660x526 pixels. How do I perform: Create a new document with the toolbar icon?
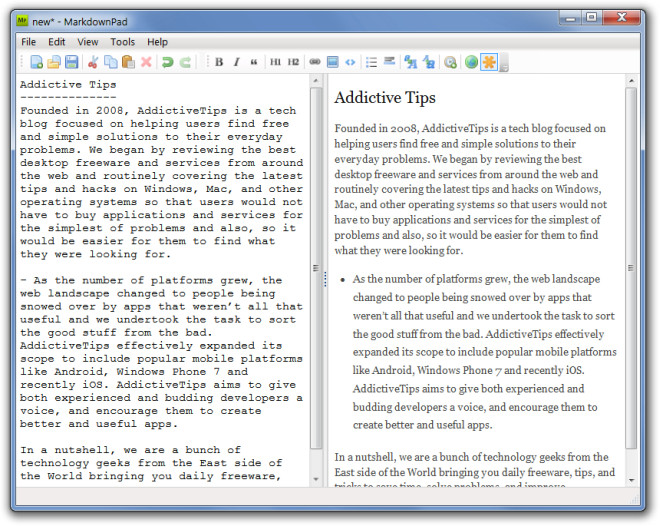(37, 62)
